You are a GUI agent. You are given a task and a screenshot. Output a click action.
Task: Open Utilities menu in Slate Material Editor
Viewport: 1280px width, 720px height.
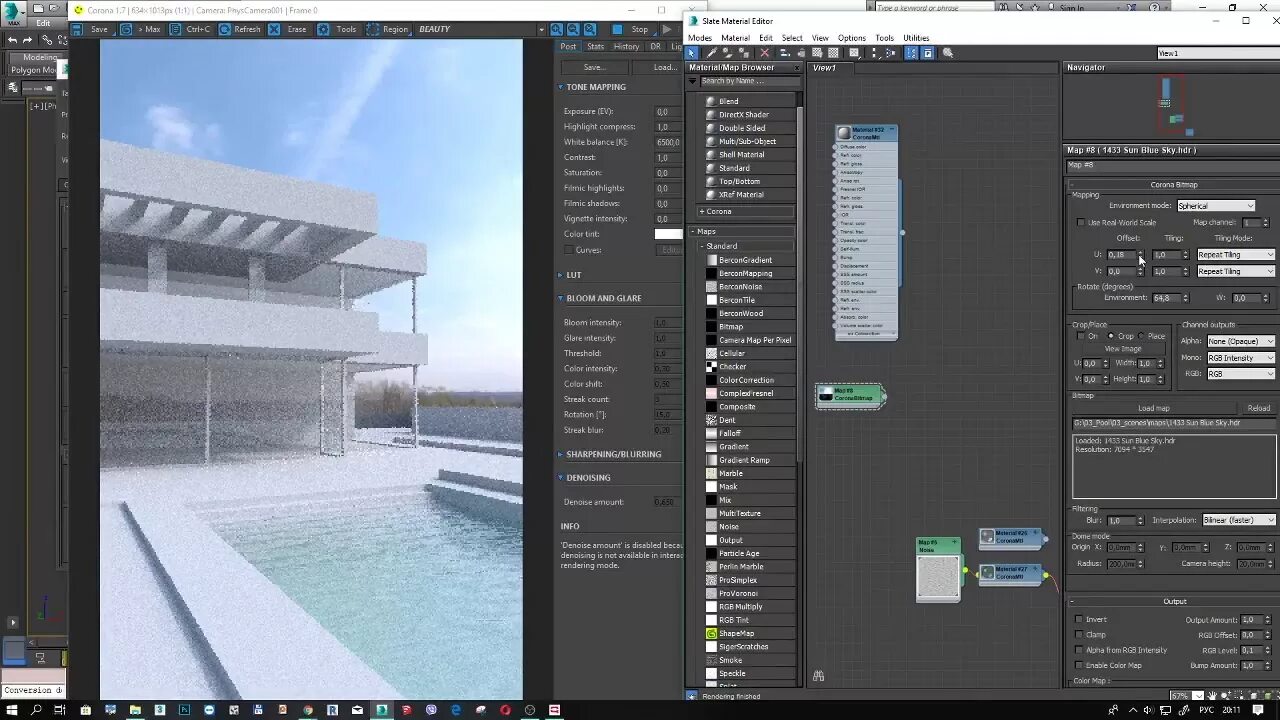[916, 38]
